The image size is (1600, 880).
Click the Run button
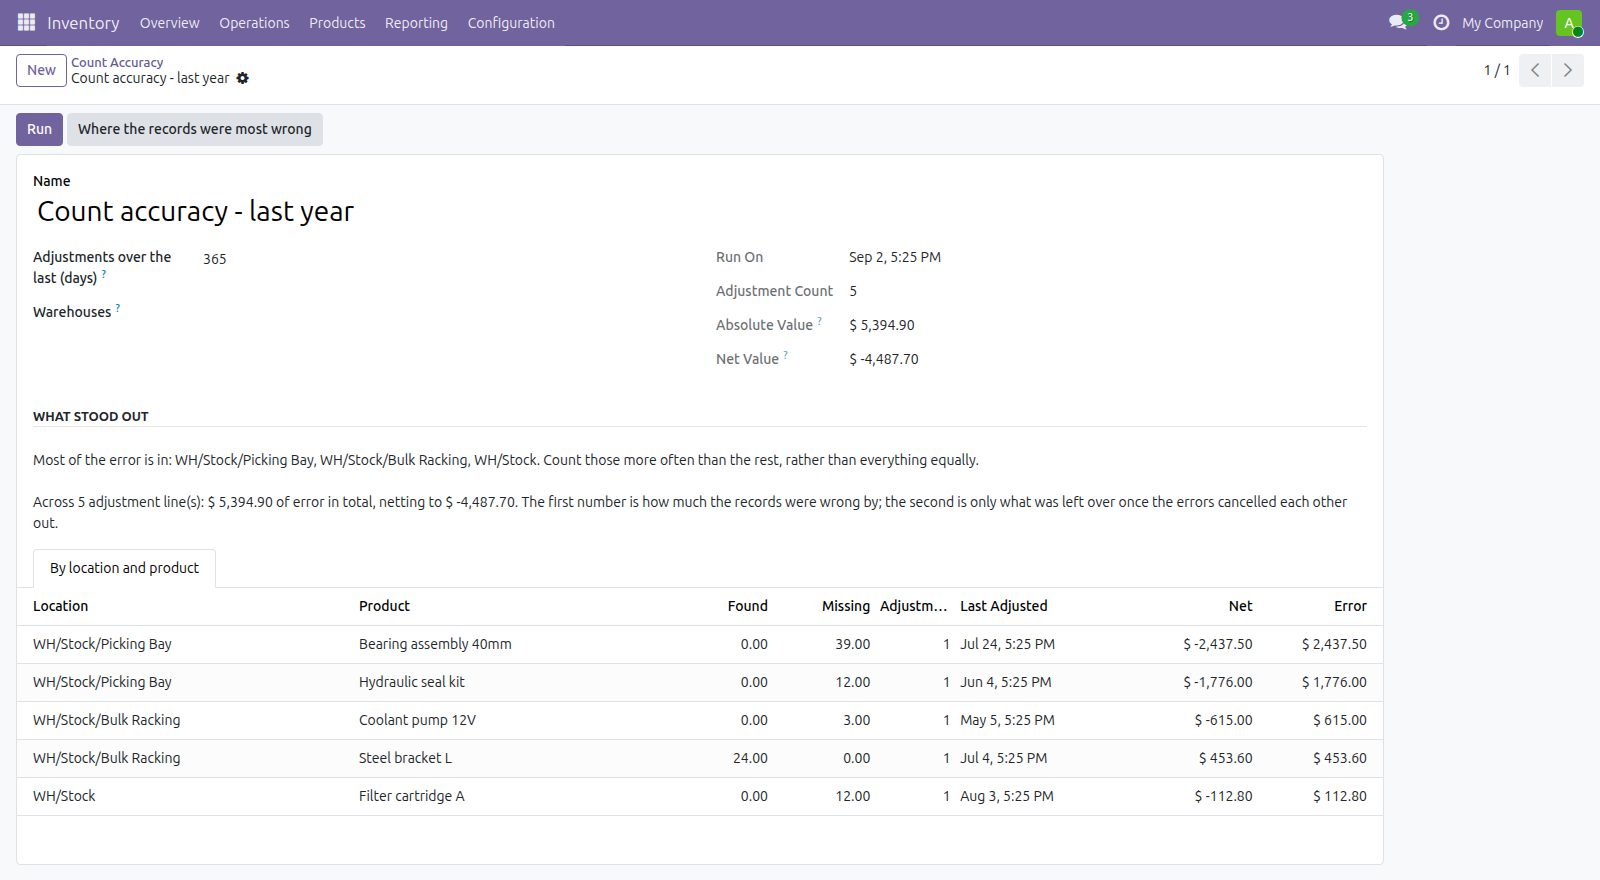click(39, 129)
